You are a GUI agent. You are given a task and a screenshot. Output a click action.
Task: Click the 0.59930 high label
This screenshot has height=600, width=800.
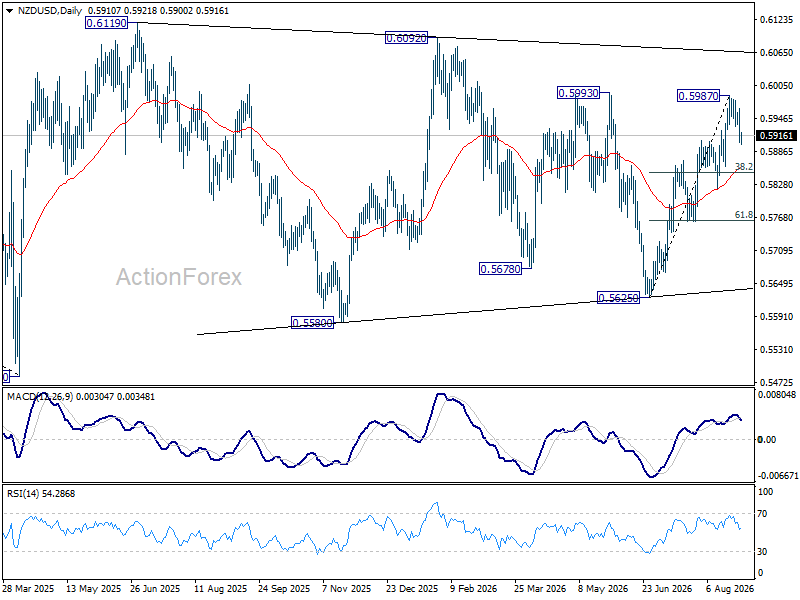click(x=579, y=93)
